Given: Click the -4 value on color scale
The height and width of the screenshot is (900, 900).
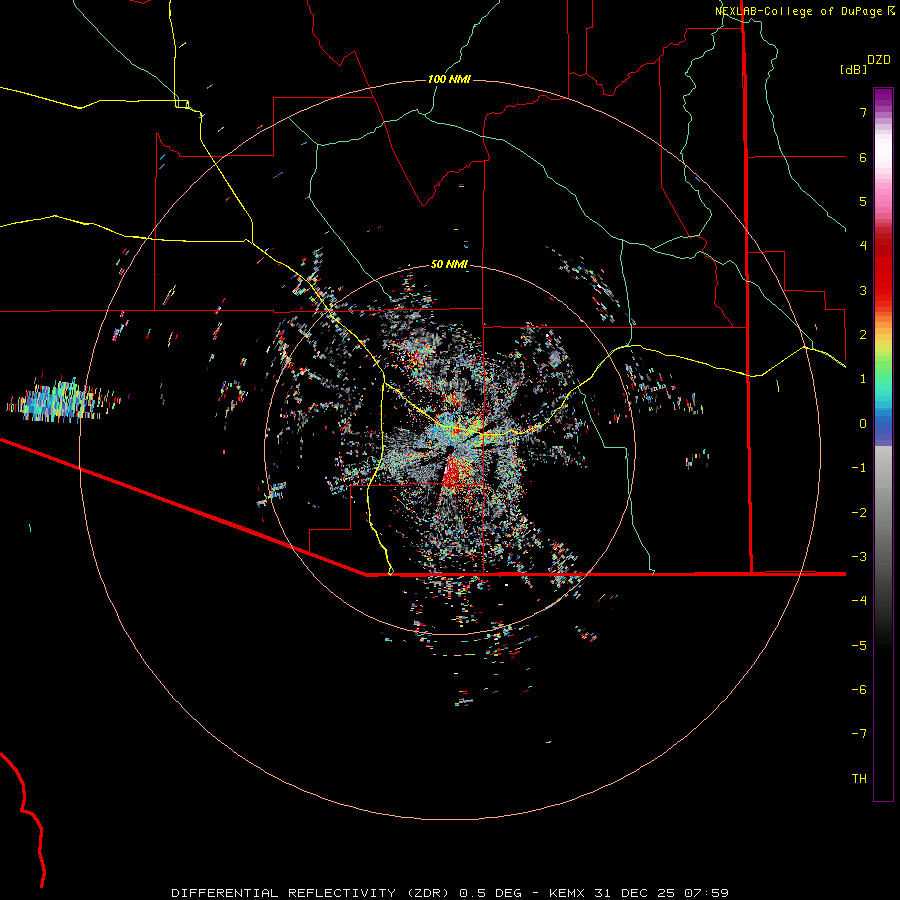Looking at the screenshot, I should 859,600.
